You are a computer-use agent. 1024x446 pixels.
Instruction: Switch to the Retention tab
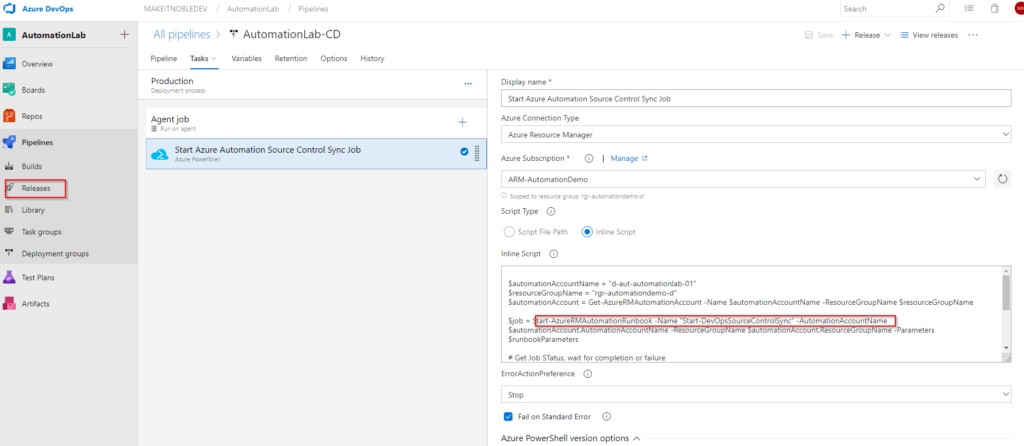point(291,58)
